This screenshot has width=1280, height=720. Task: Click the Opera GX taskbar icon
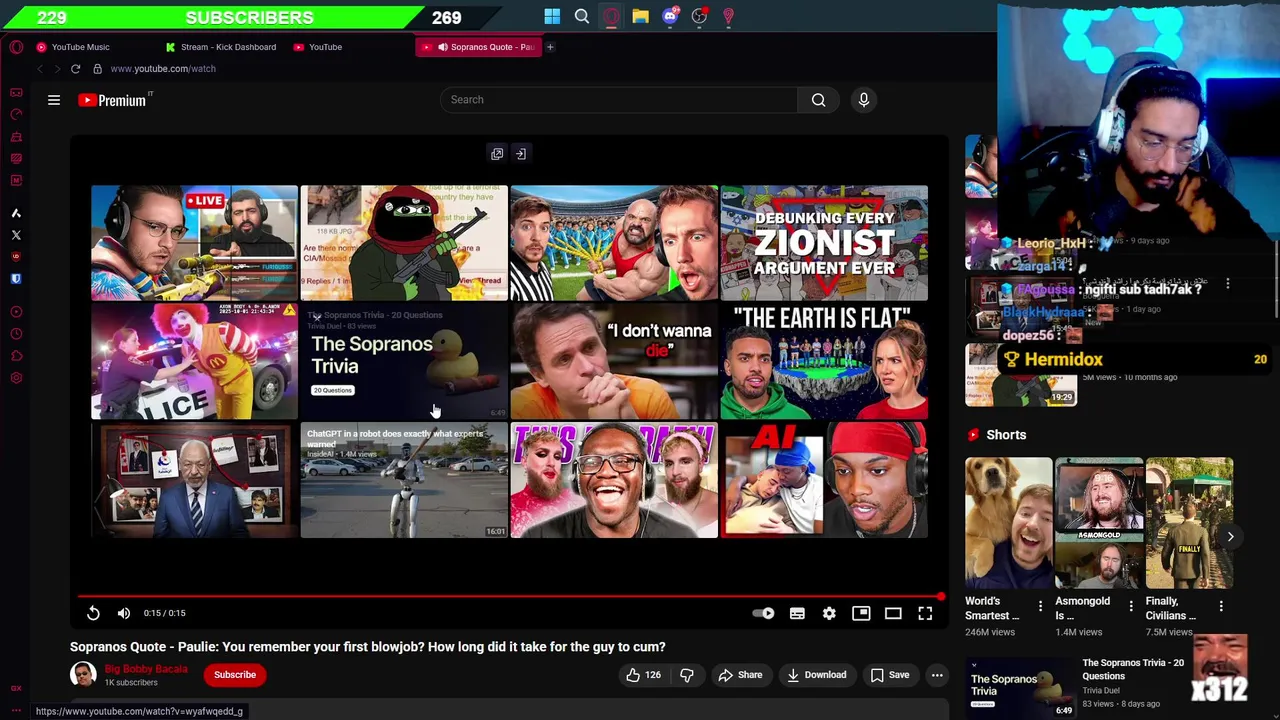(611, 17)
